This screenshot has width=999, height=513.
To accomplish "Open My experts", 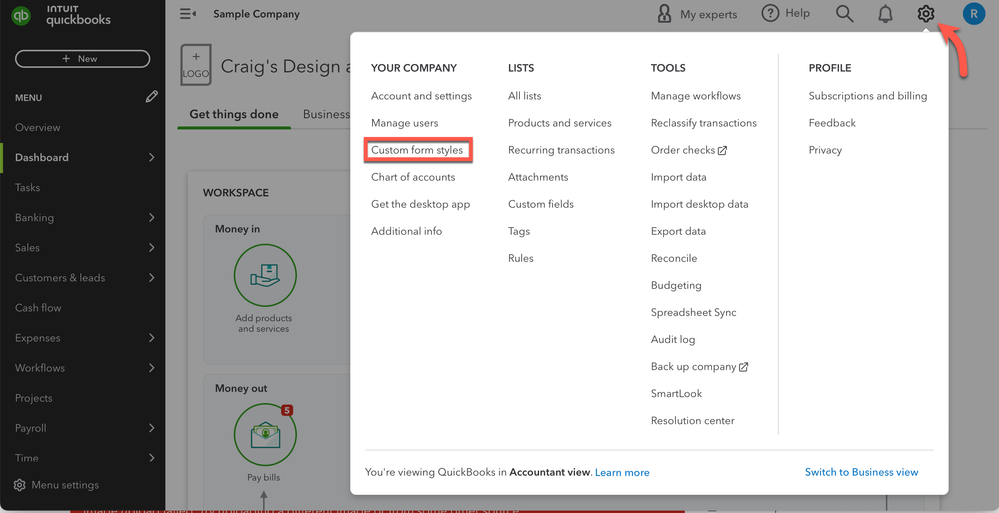I will 697,14.
